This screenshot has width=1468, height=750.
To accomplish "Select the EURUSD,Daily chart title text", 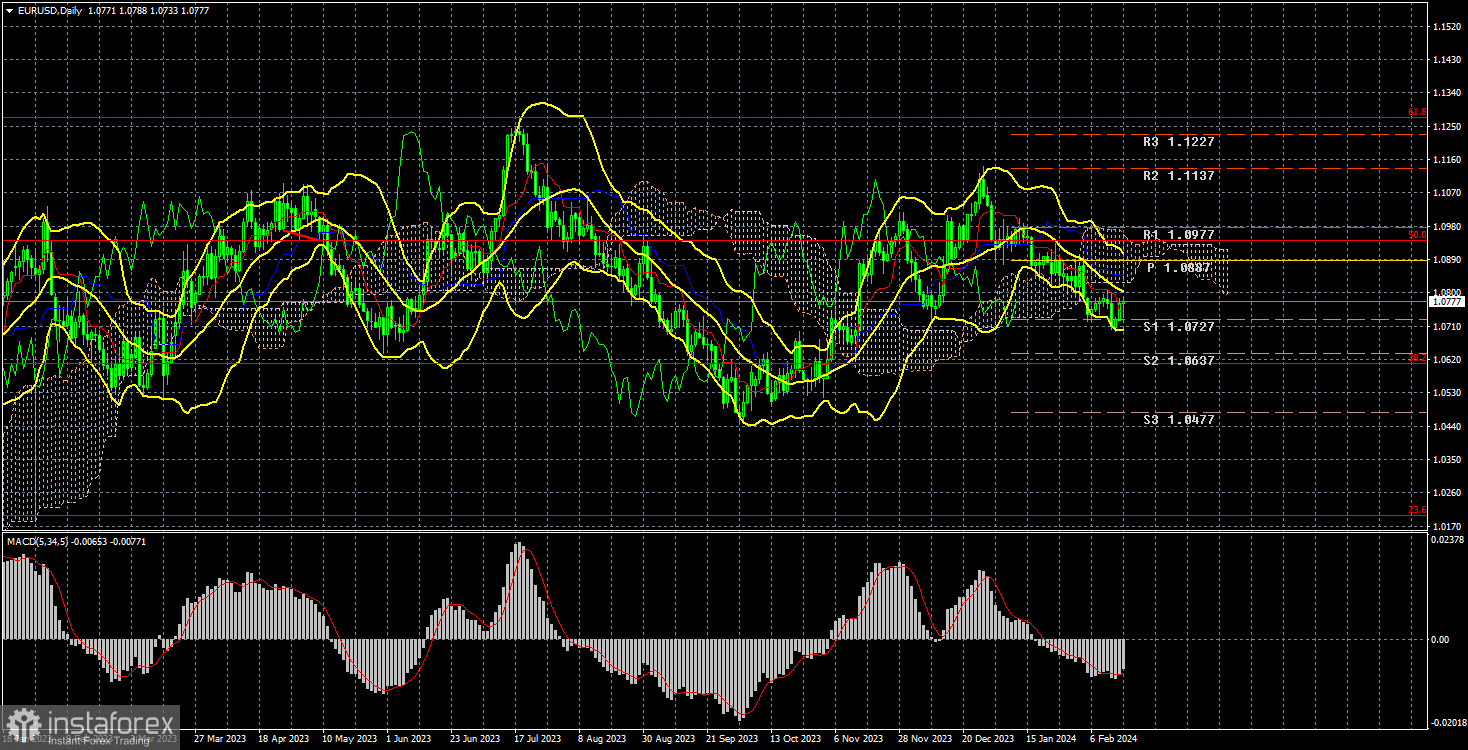I will point(50,9).
